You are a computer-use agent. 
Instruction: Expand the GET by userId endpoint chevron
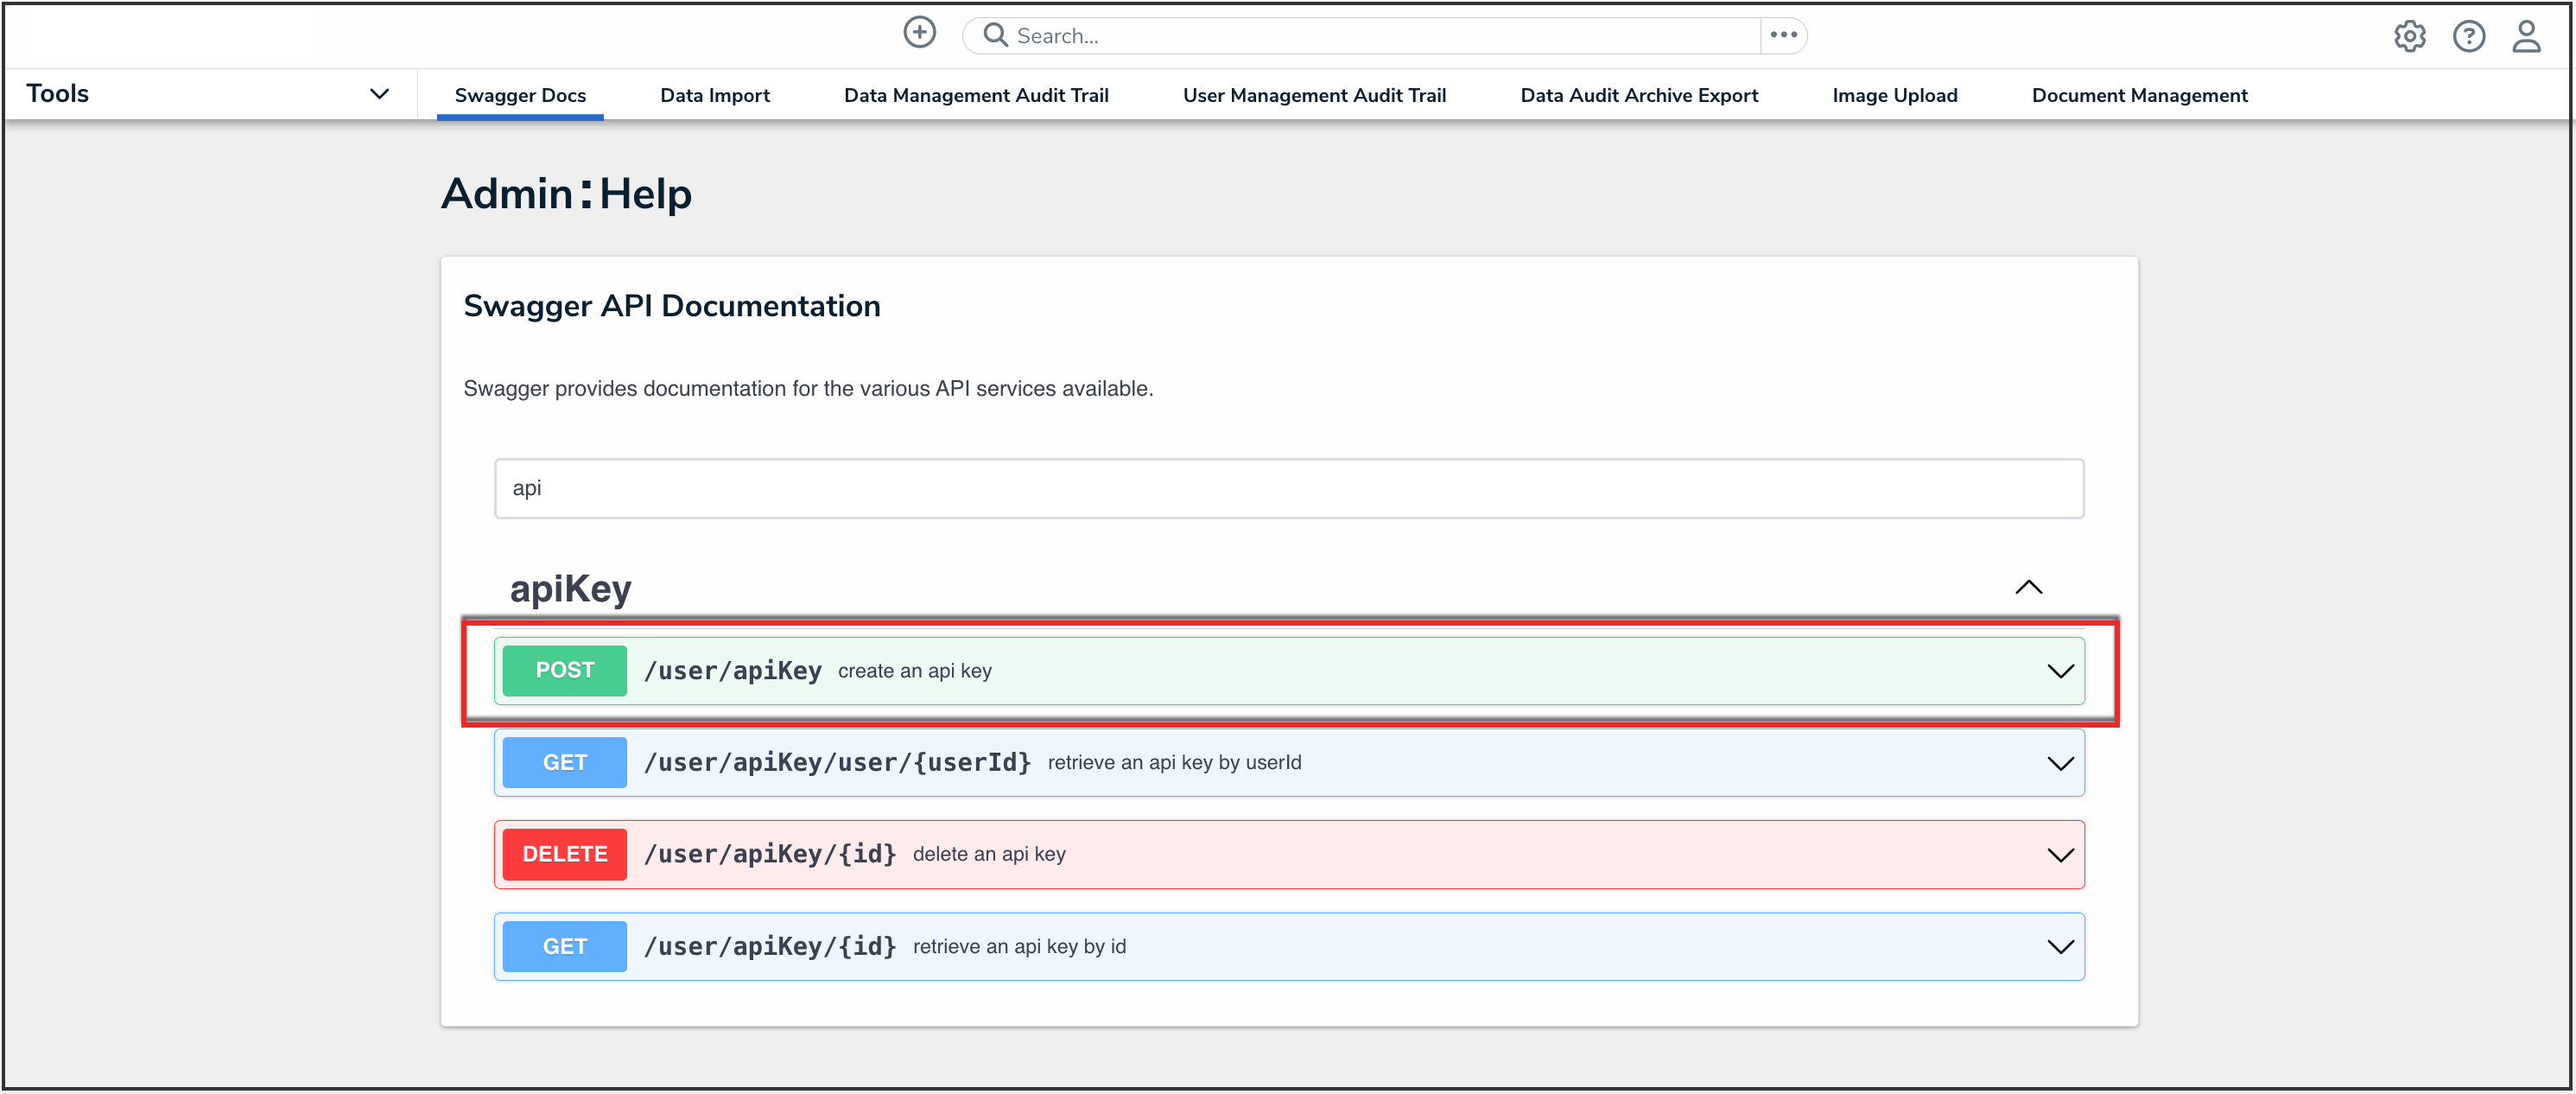point(2060,763)
